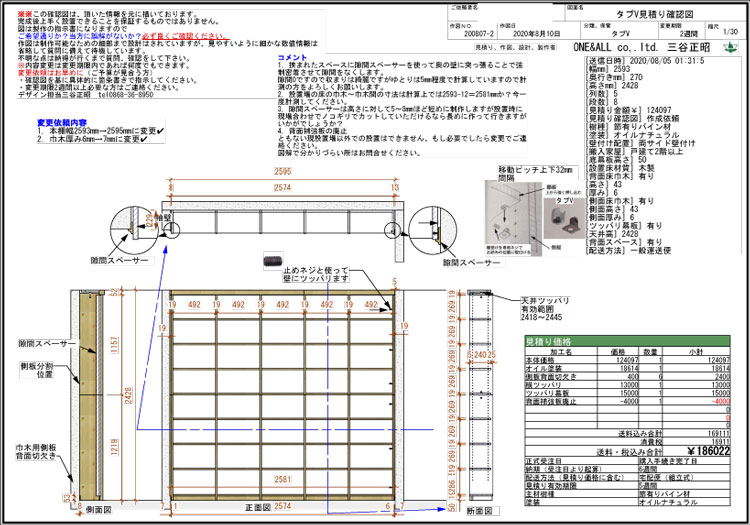Select spec line [配送方法] 一般運送便
Viewport: 750px width, 525px height.
pos(629,250)
